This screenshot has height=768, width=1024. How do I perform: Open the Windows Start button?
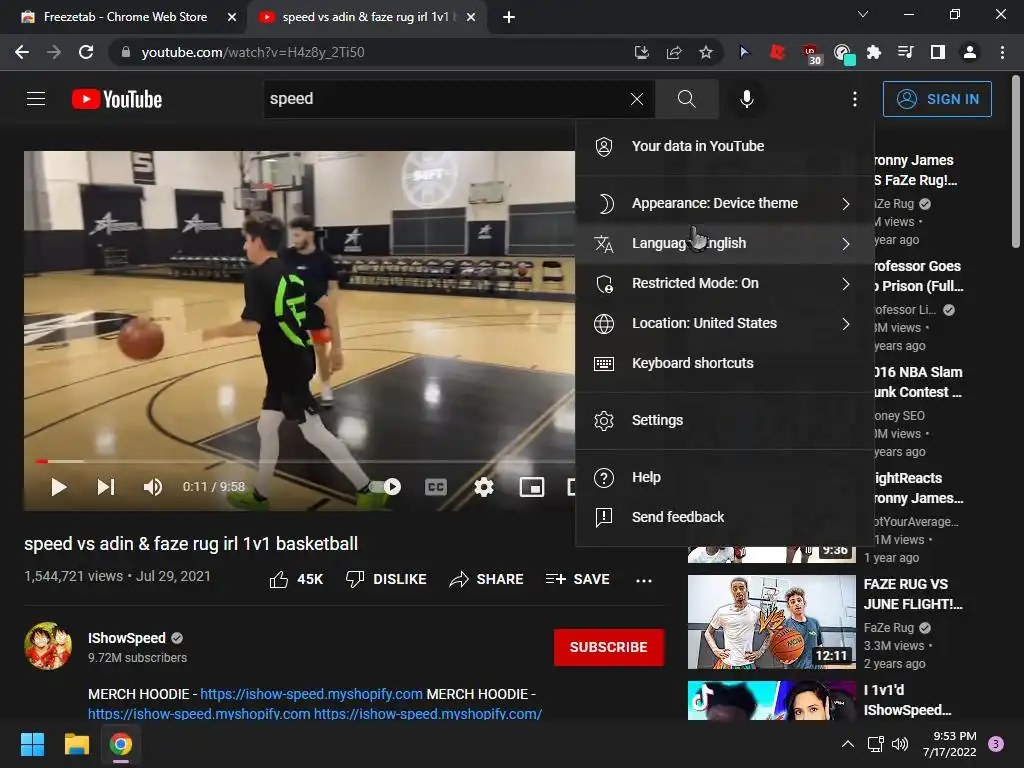(32, 744)
